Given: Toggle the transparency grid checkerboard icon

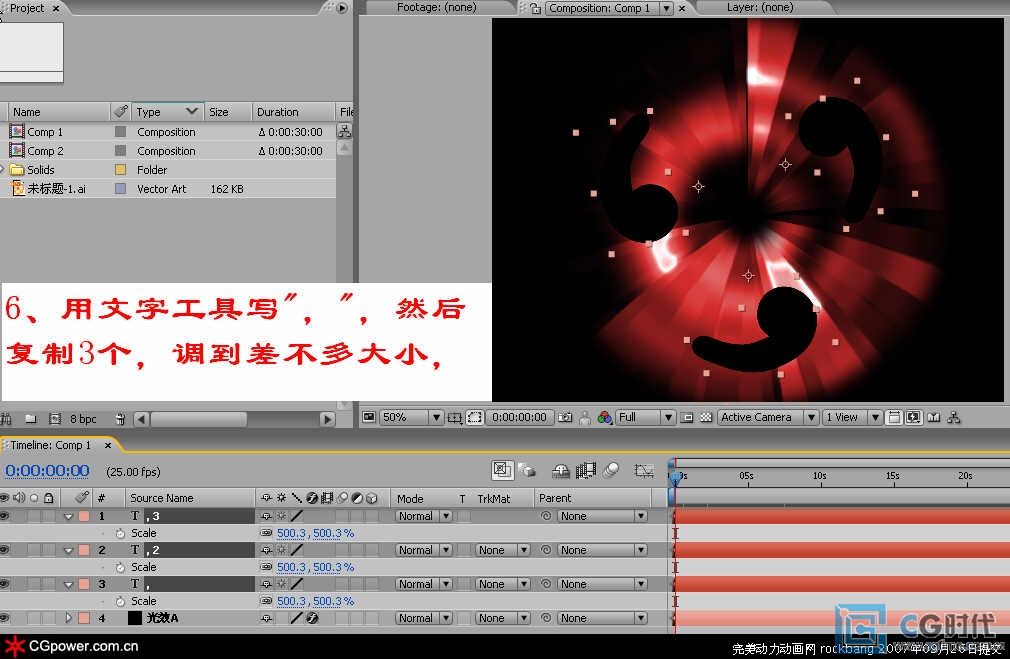Looking at the screenshot, I should [706, 418].
